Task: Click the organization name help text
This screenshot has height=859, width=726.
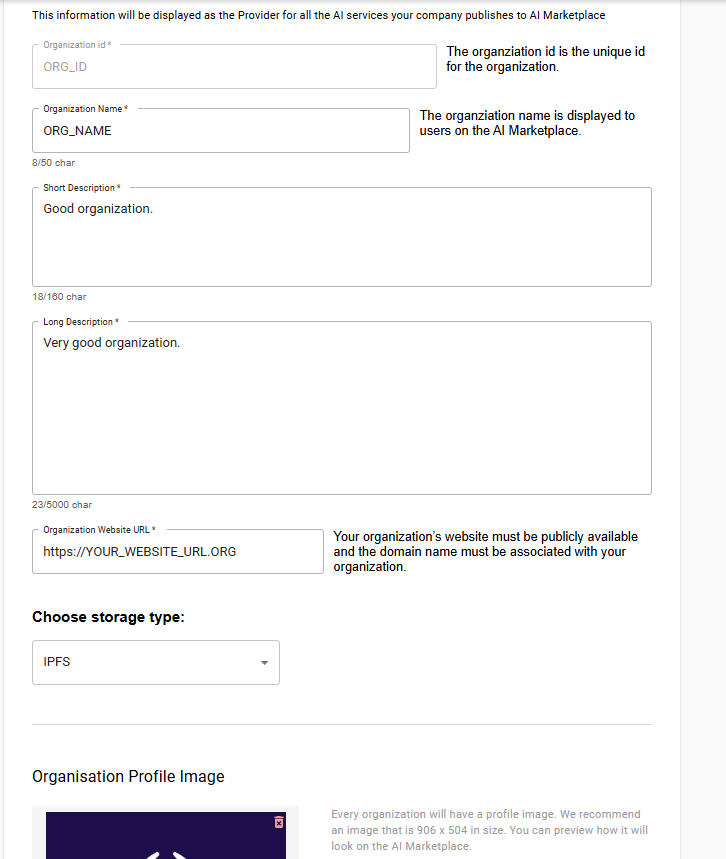Action: (527, 123)
